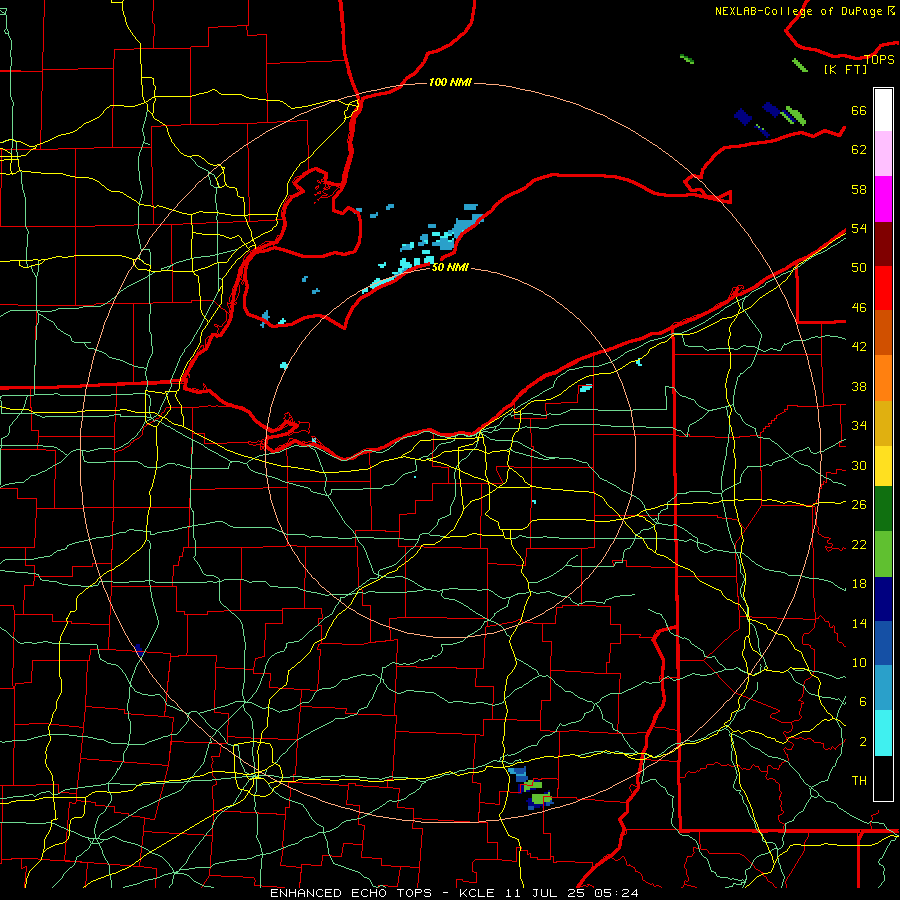Pick the navy blue legend band
This screenshot has width=900, height=900.
[x=883, y=599]
